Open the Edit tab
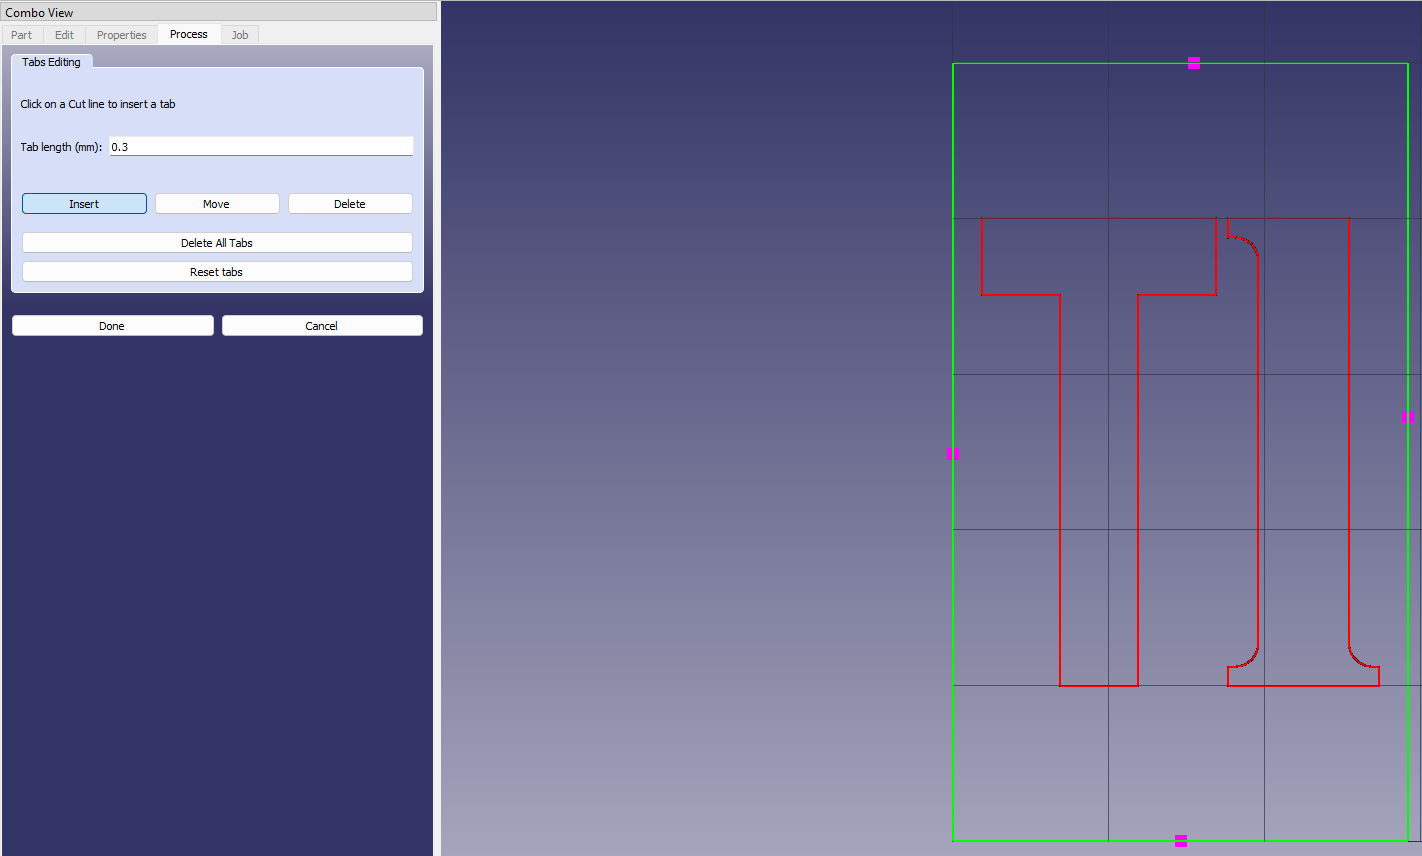This screenshot has width=1422, height=856. coord(64,35)
